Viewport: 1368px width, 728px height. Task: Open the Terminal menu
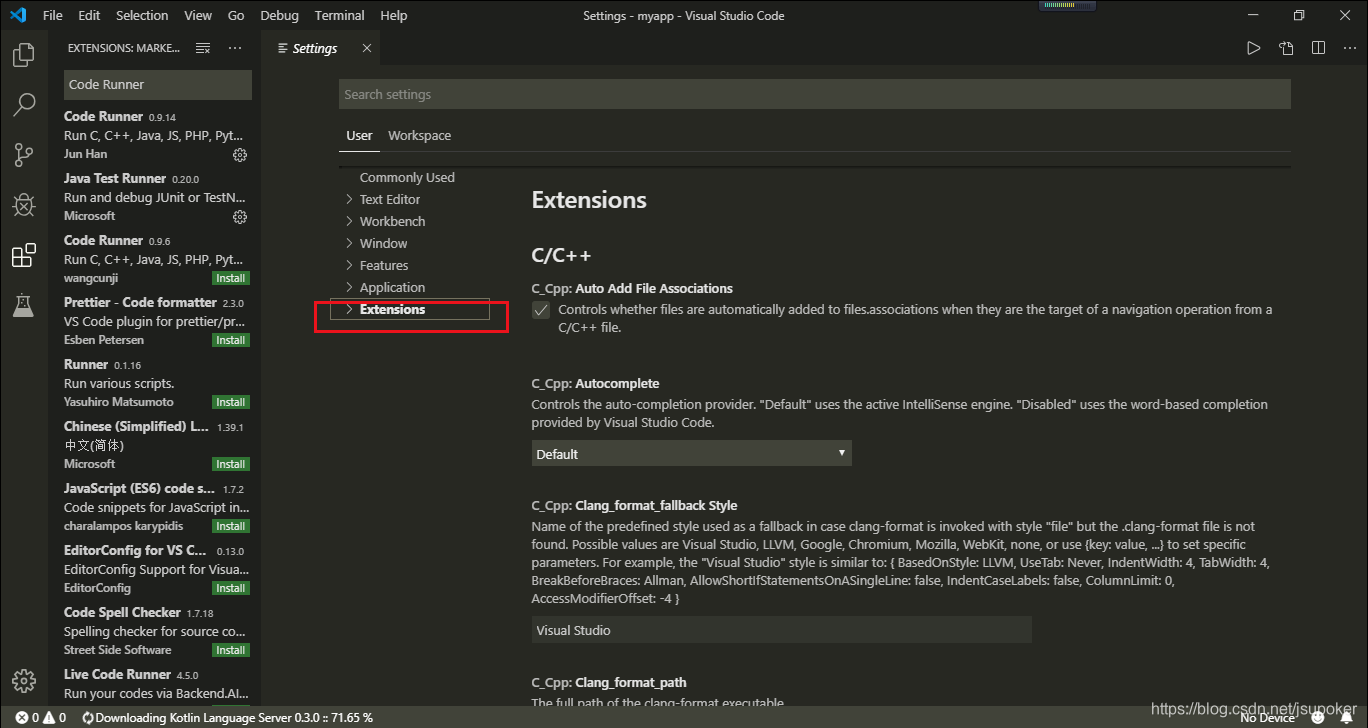coord(340,15)
